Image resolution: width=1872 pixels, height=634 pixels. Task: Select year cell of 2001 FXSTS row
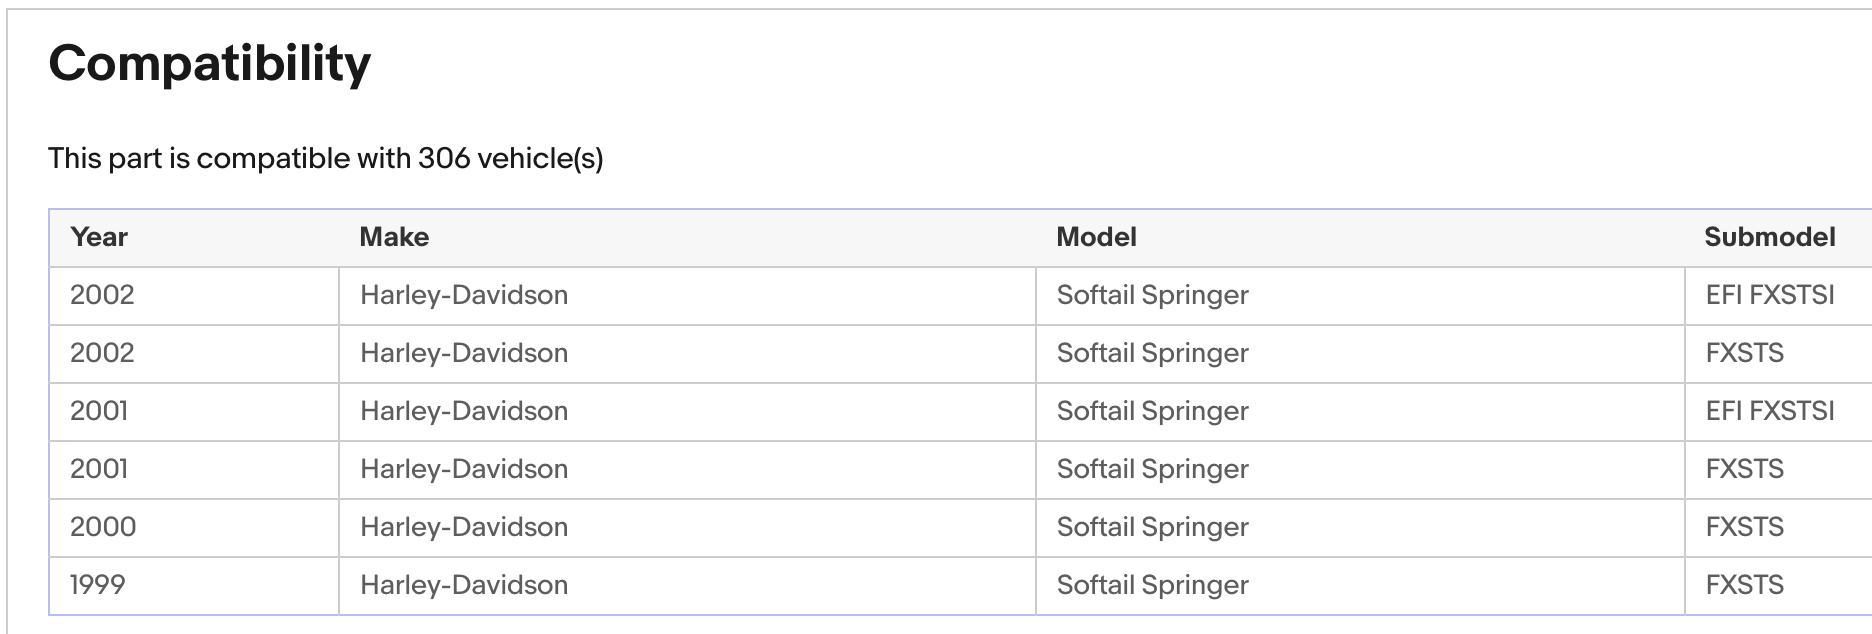[99, 469]
